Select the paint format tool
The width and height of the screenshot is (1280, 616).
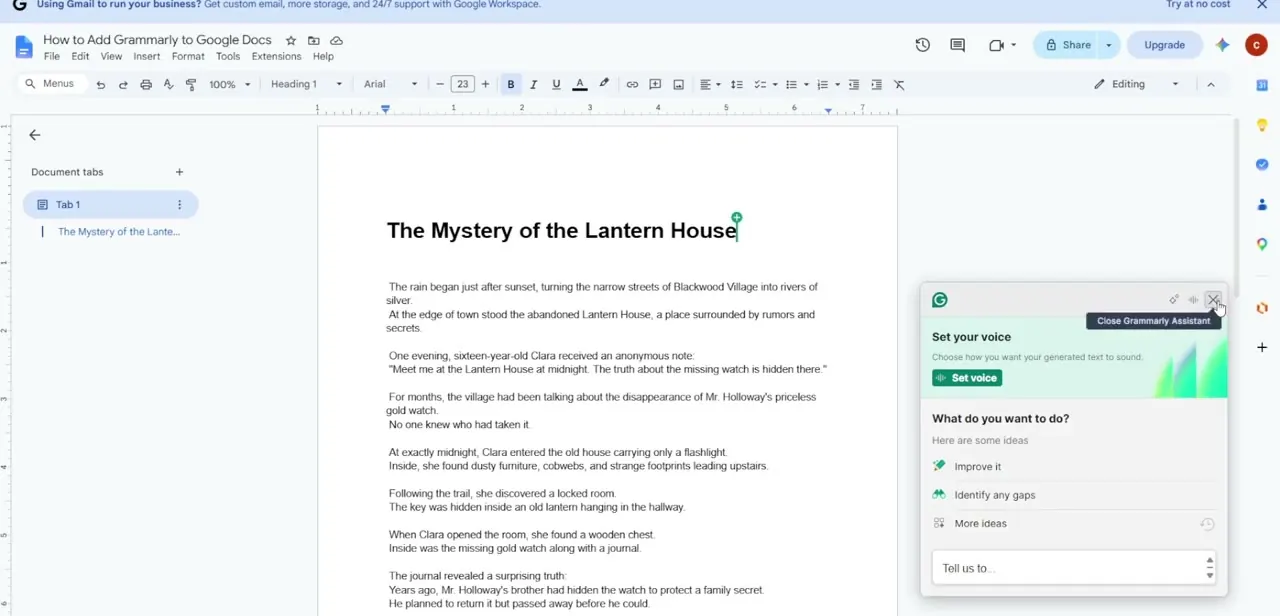[191, 85]
